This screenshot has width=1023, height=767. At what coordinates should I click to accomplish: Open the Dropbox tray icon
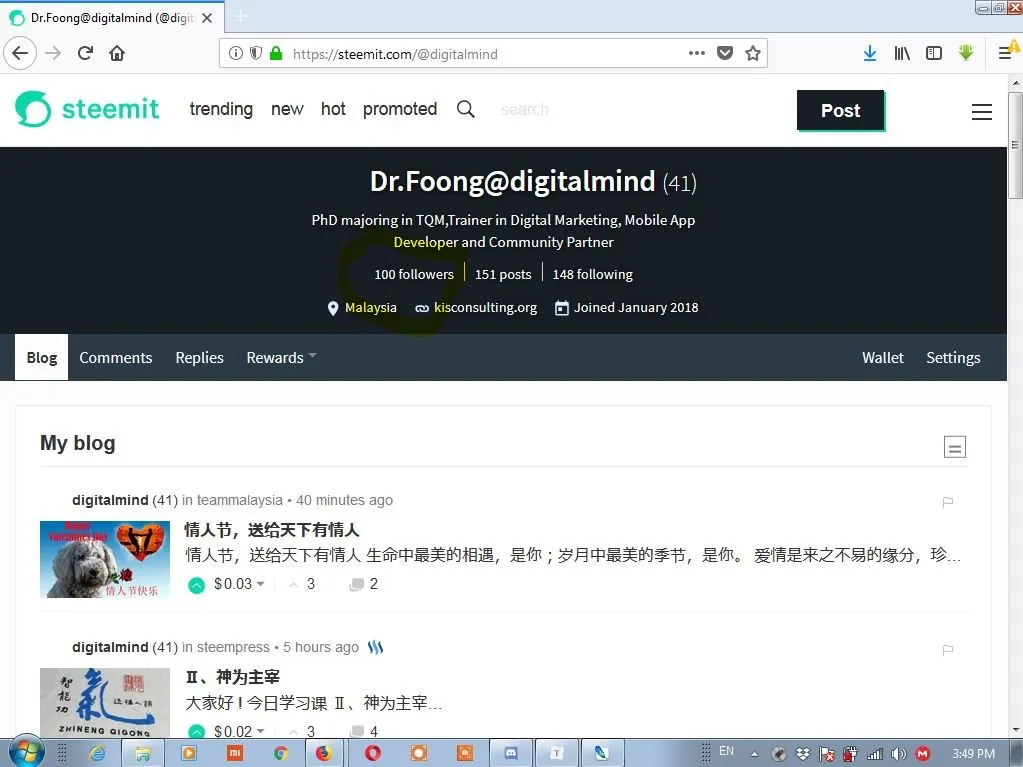coord(802,754)
